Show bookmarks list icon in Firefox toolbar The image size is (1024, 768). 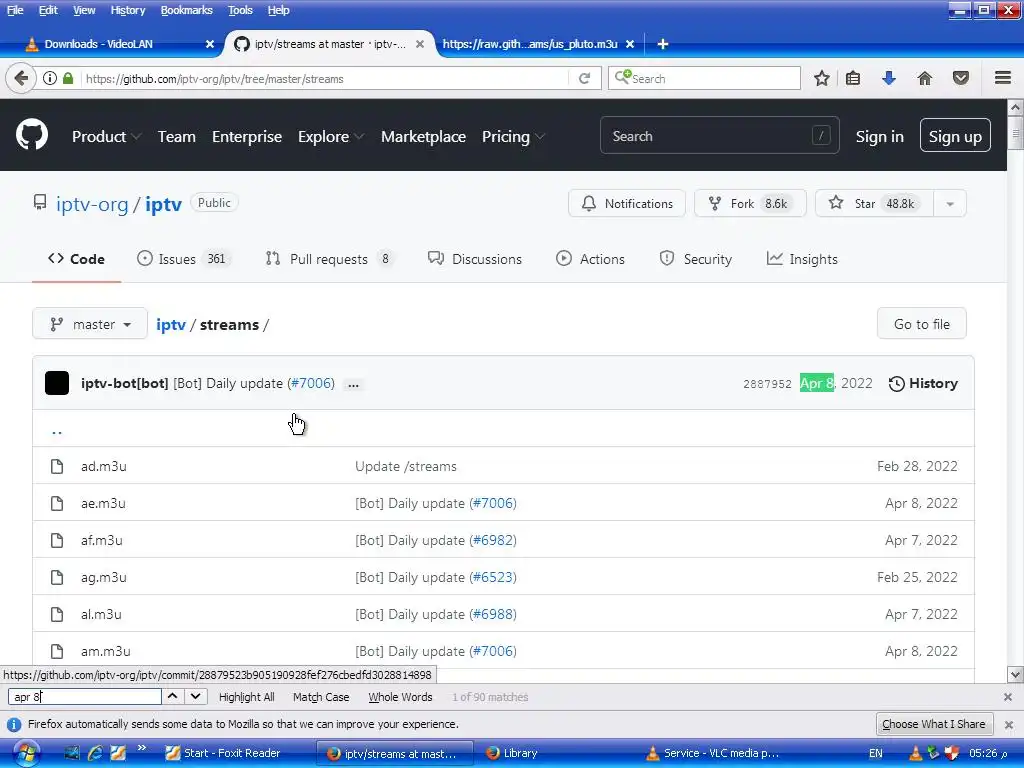(853, 78)
